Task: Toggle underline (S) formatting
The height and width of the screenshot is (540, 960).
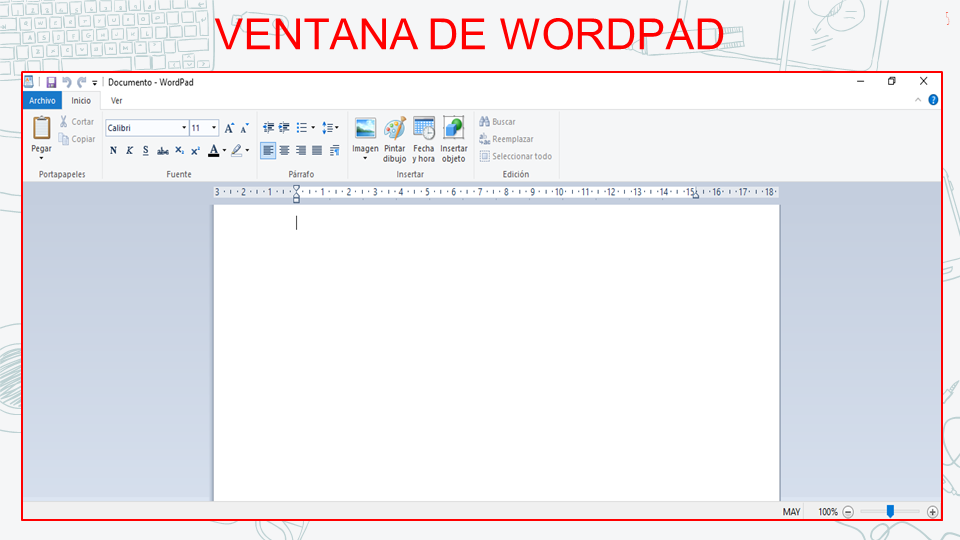Action: pyautogui.click(x=146, y=151)
